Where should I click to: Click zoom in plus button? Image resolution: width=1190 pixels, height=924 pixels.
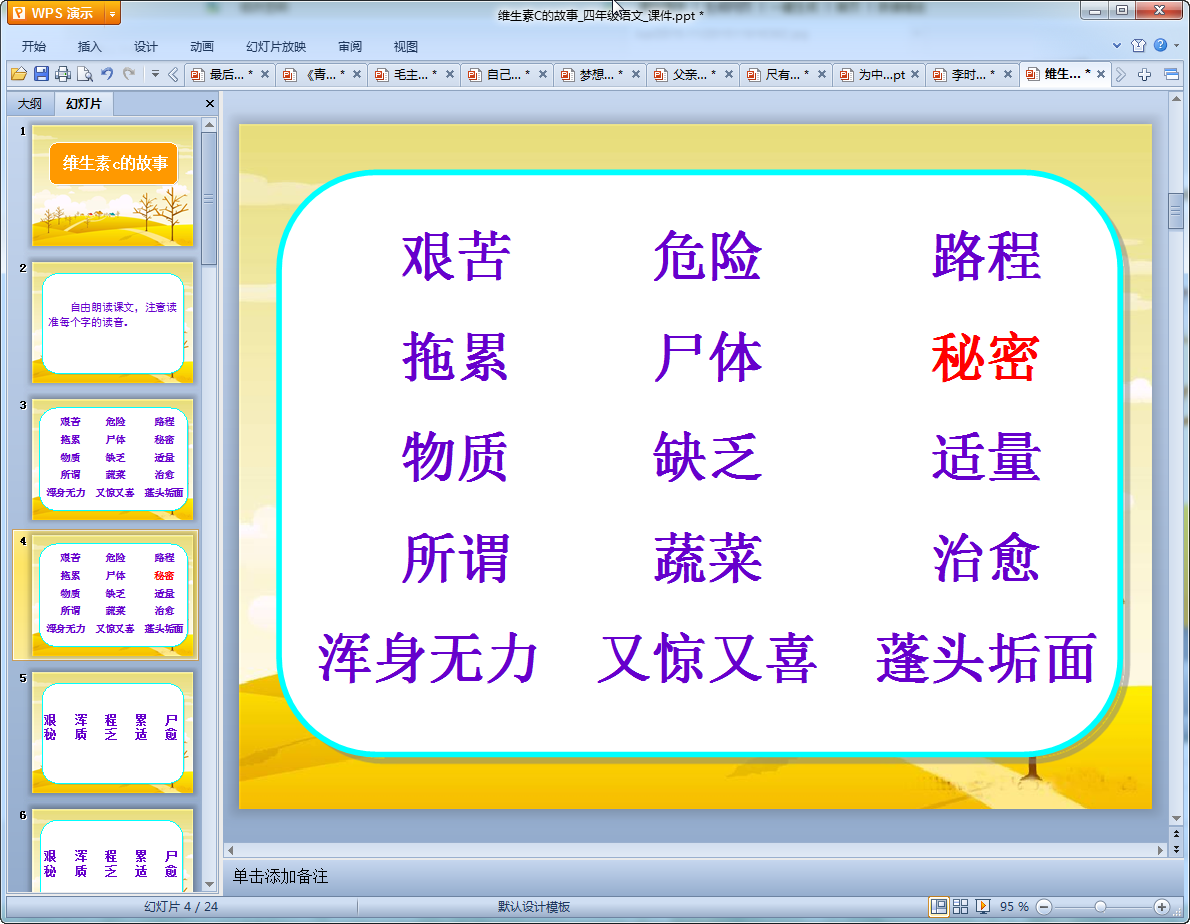coord(1162,906)
